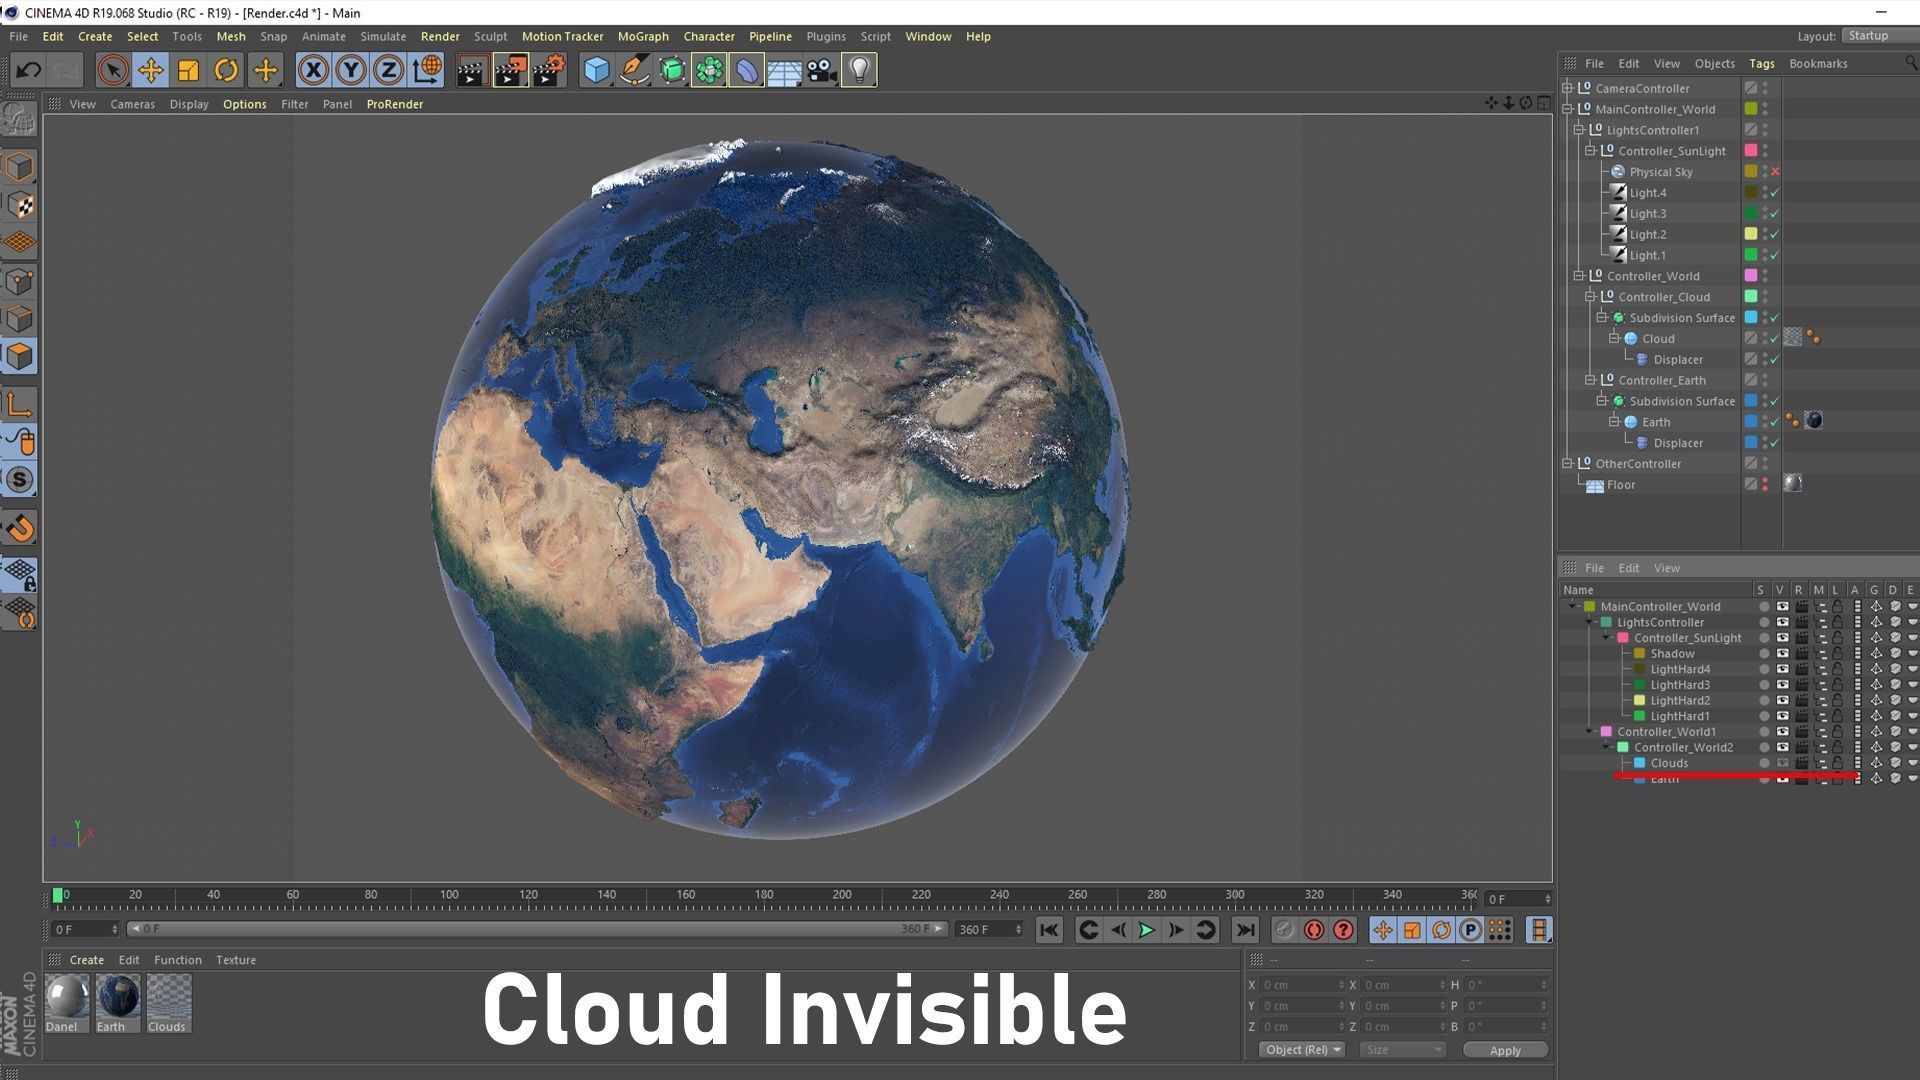Select the Rotate tool
This screenshot has width=1920, height=1080.
pos(226,70)
